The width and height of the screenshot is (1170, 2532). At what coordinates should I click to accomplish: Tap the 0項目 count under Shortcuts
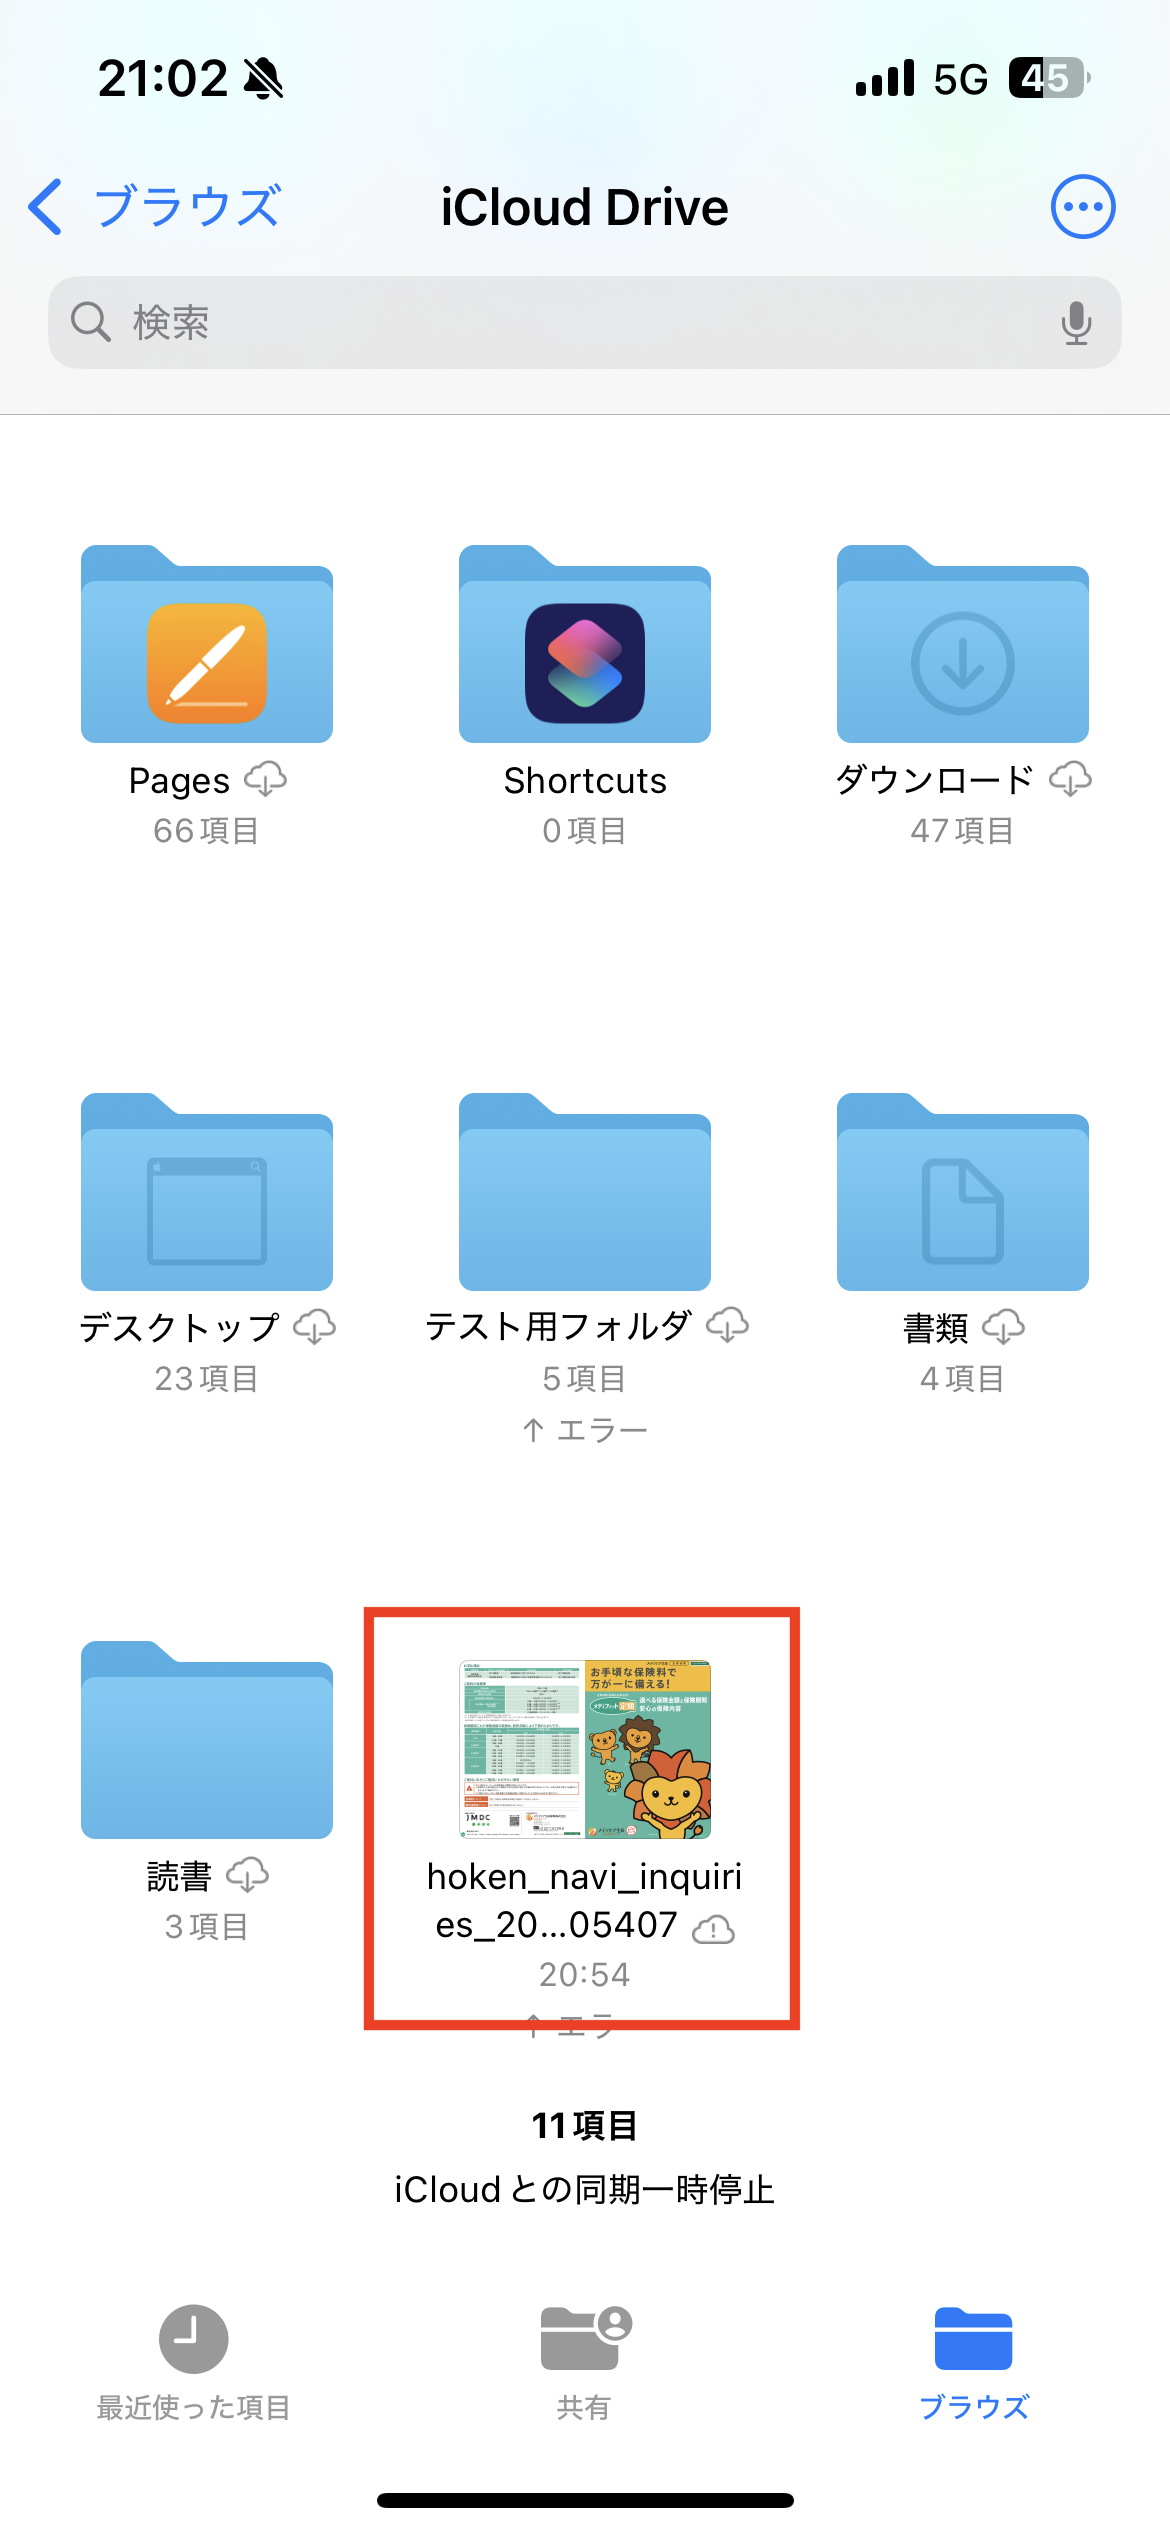coord(585,830)
